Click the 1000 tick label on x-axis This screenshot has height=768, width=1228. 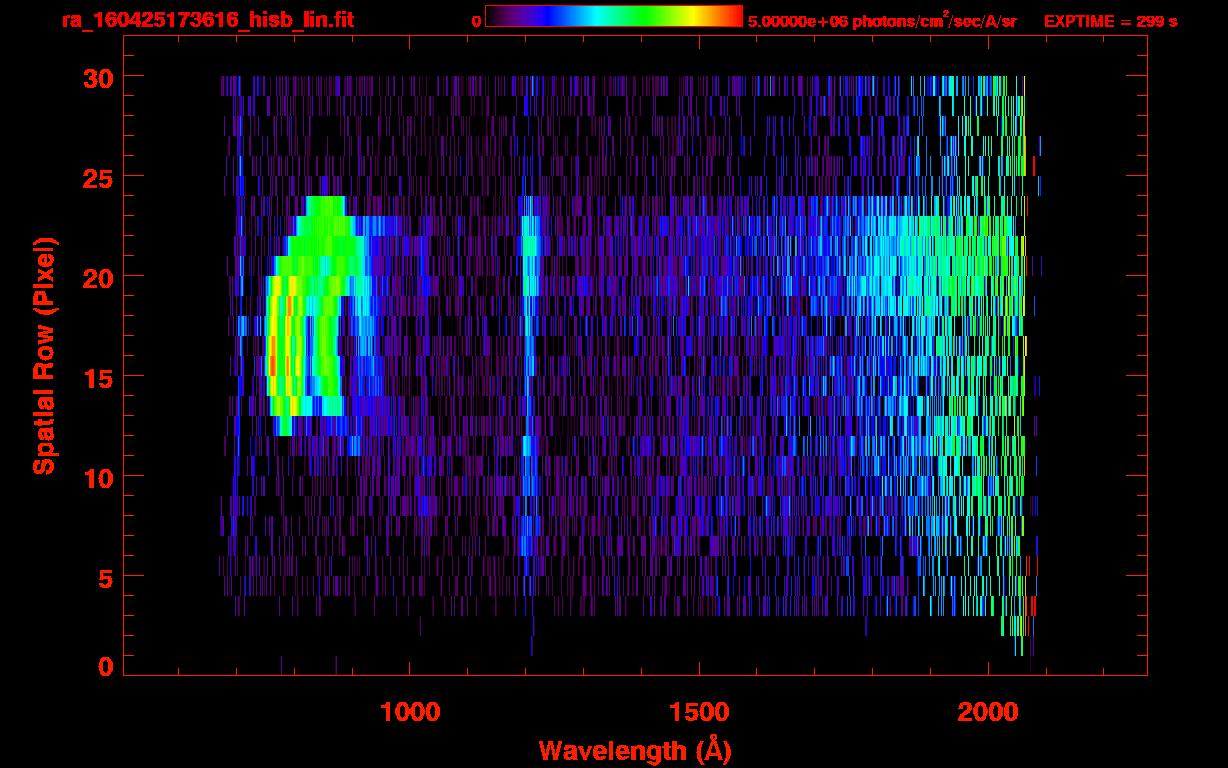click(x=410, y=712)
